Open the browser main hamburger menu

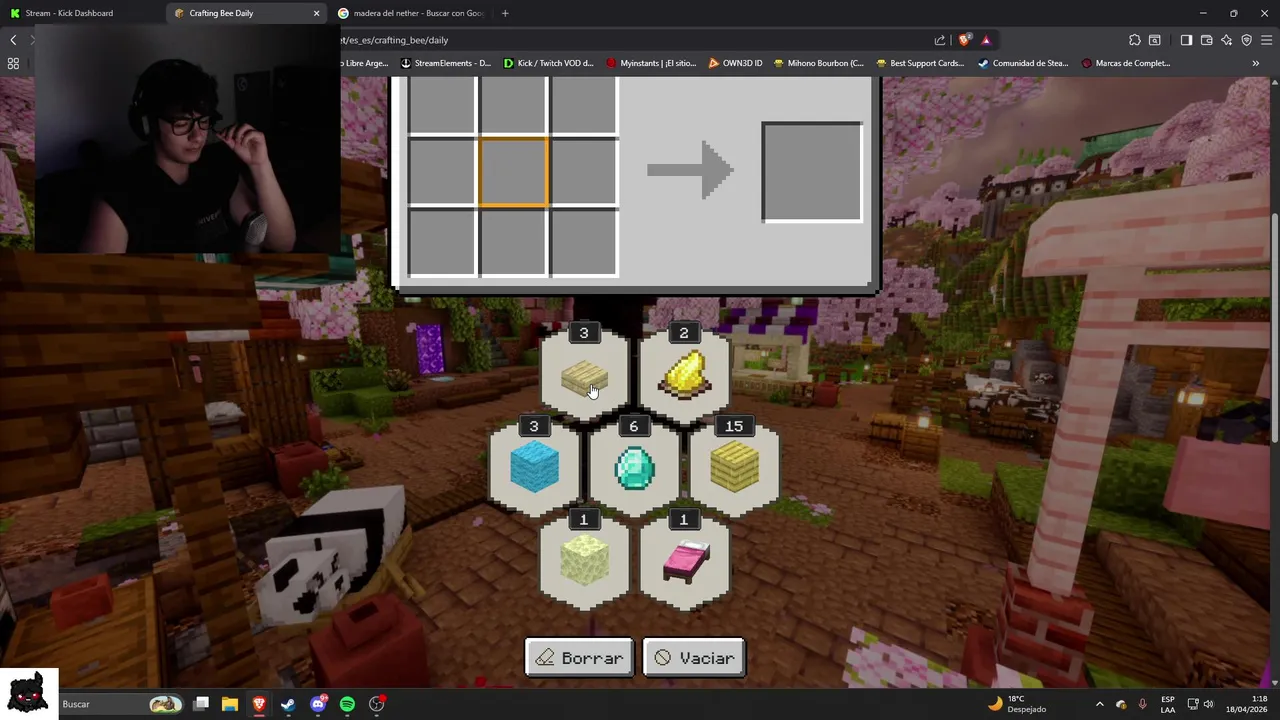(1267, 40)
